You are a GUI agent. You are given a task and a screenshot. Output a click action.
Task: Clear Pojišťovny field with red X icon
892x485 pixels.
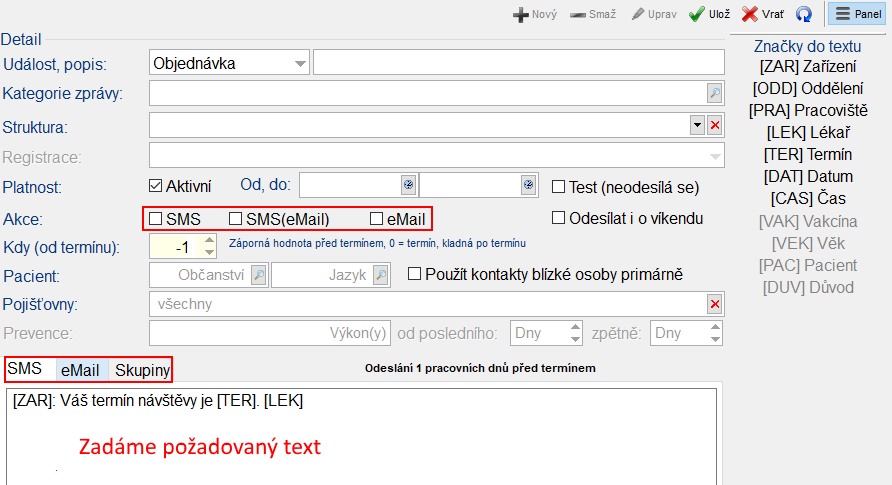click(x=714, y=304)
